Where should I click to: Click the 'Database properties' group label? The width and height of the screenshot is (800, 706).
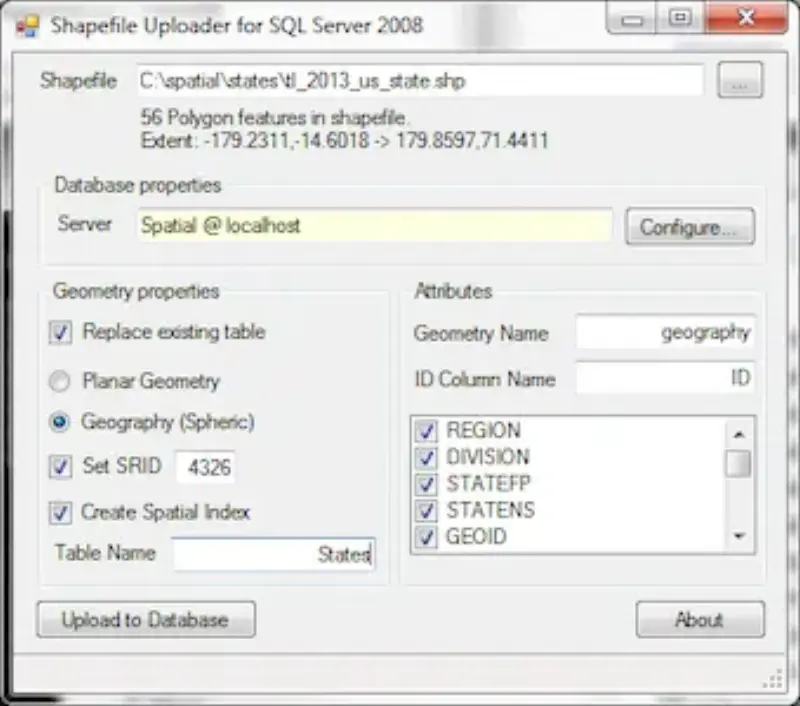(138, 185)
